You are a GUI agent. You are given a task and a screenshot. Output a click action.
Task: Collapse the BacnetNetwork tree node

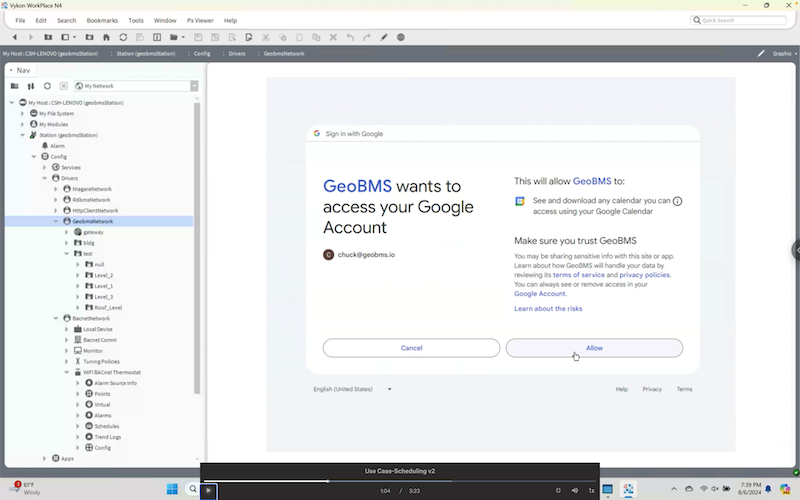click(x=56, y=318)
